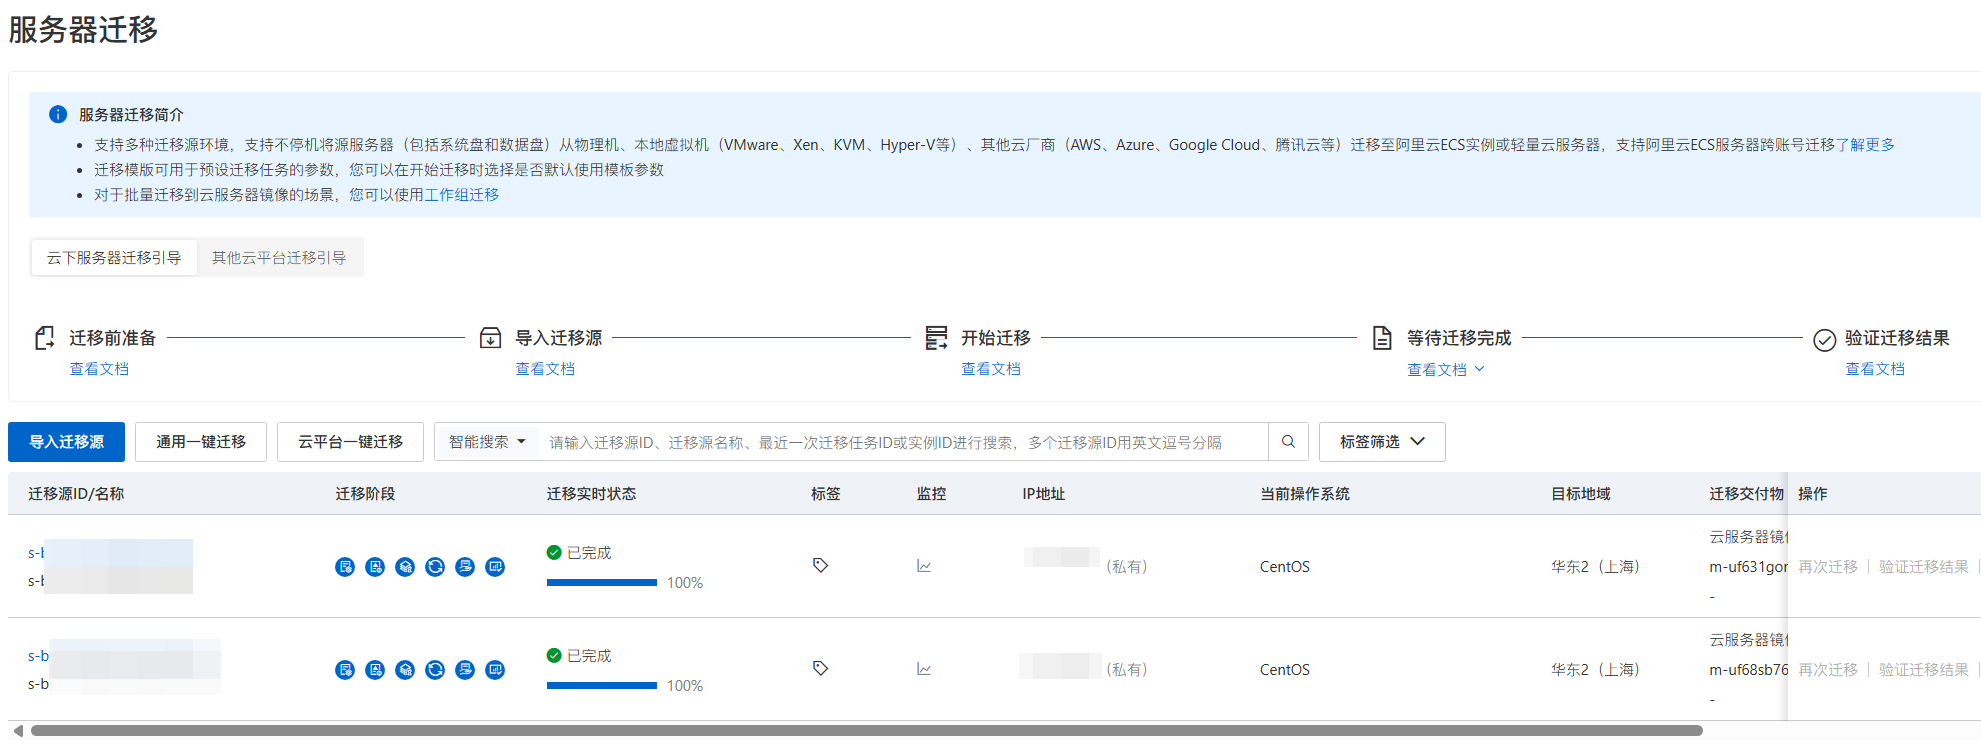The width and height of the screenshot is (1981, 747).
Task: Click 验证迁移结果 action in m-uf68sb76 row
Action: click(1924, 670)
